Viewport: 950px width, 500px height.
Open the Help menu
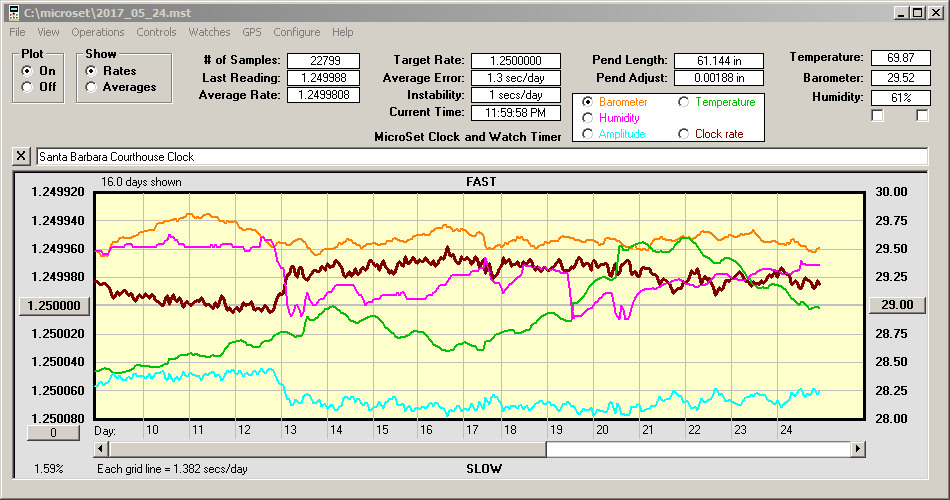point(342,32)
